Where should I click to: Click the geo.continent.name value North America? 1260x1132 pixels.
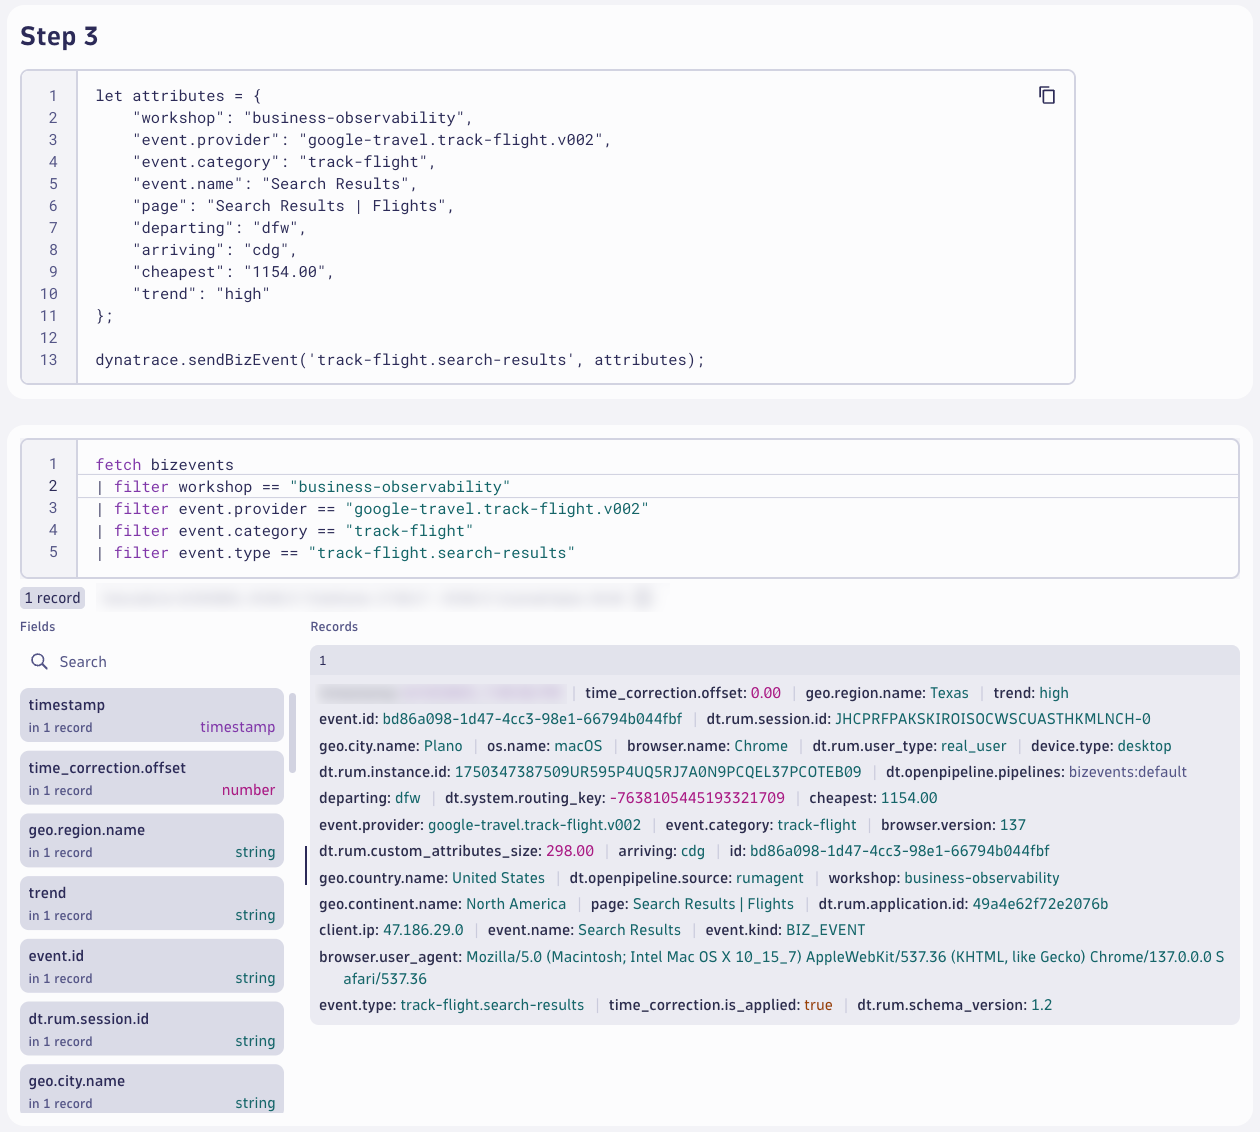tap(516, 904)
